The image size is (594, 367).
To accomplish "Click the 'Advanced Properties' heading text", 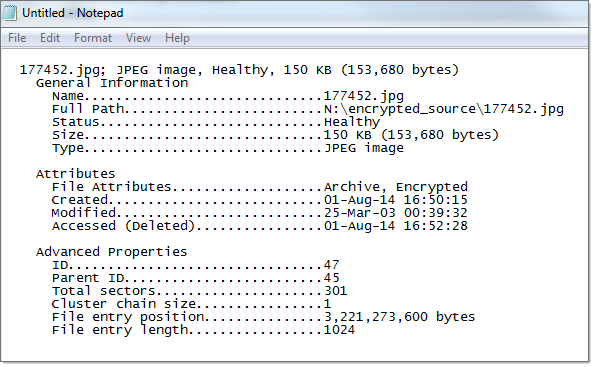I will coord(111,252).
